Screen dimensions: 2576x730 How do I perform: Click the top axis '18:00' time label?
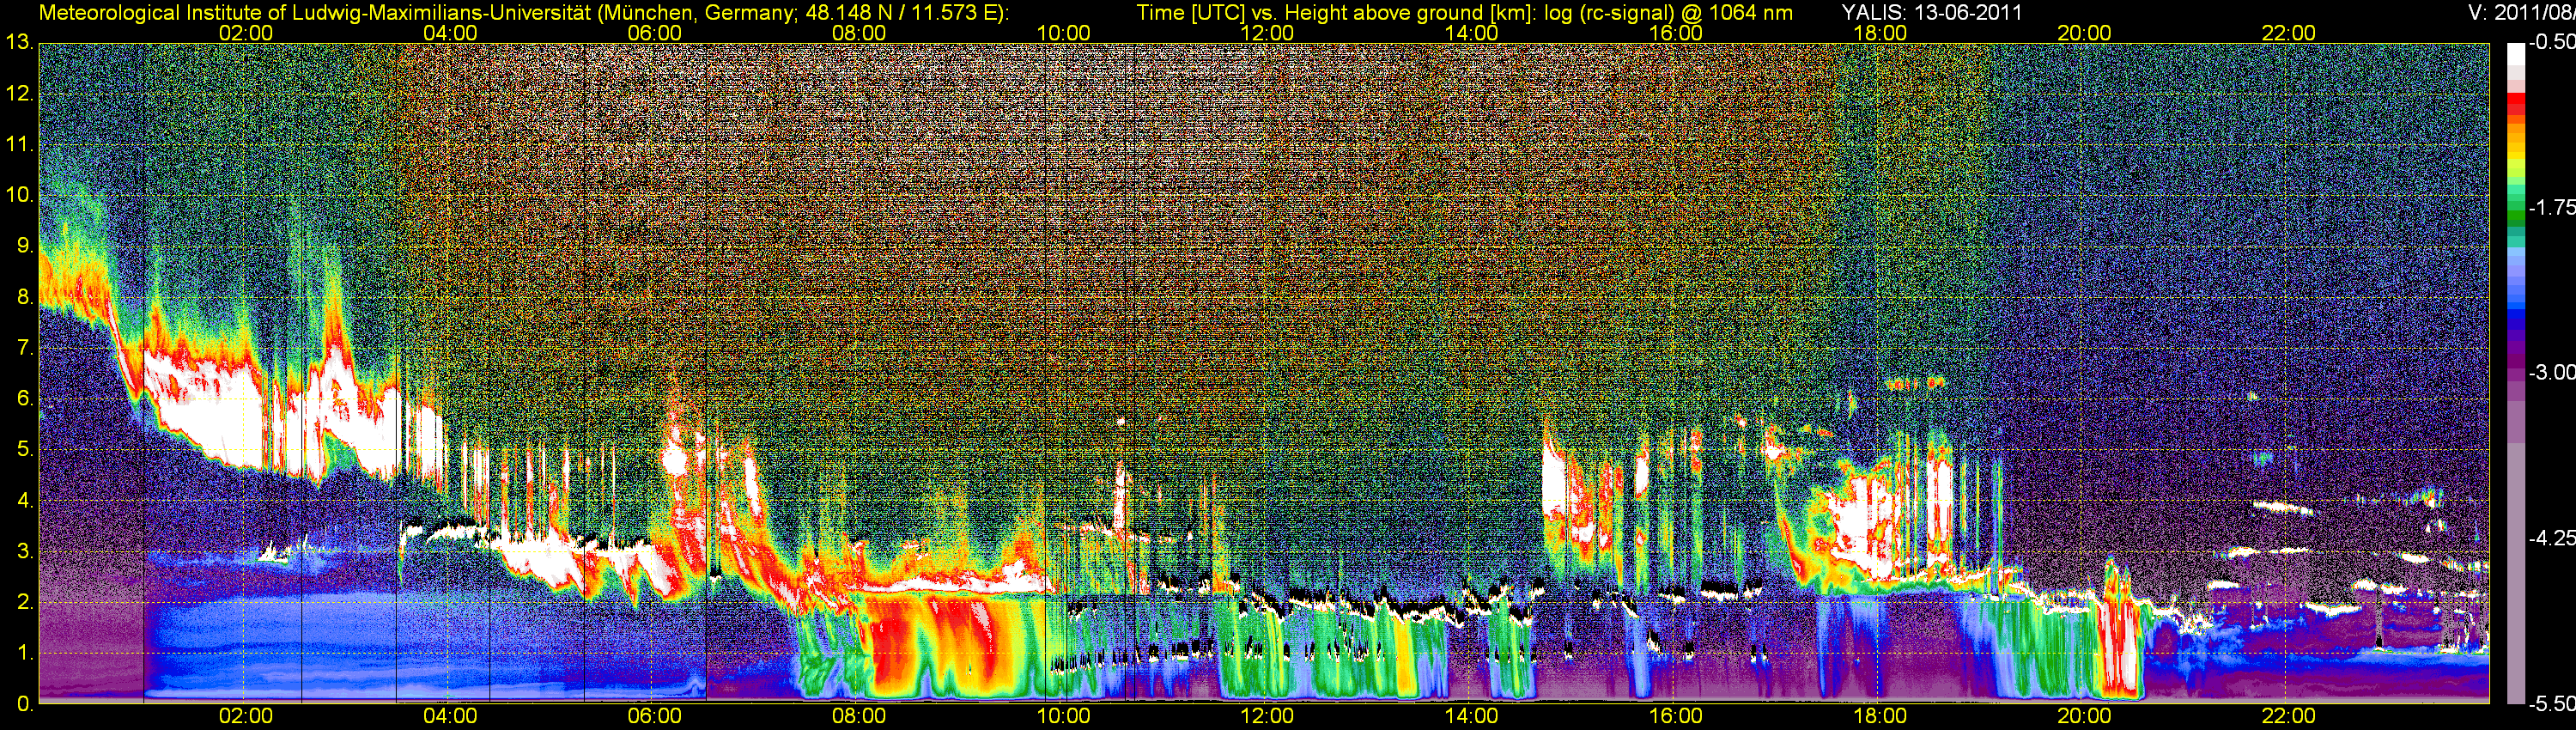pos(1880,33)
